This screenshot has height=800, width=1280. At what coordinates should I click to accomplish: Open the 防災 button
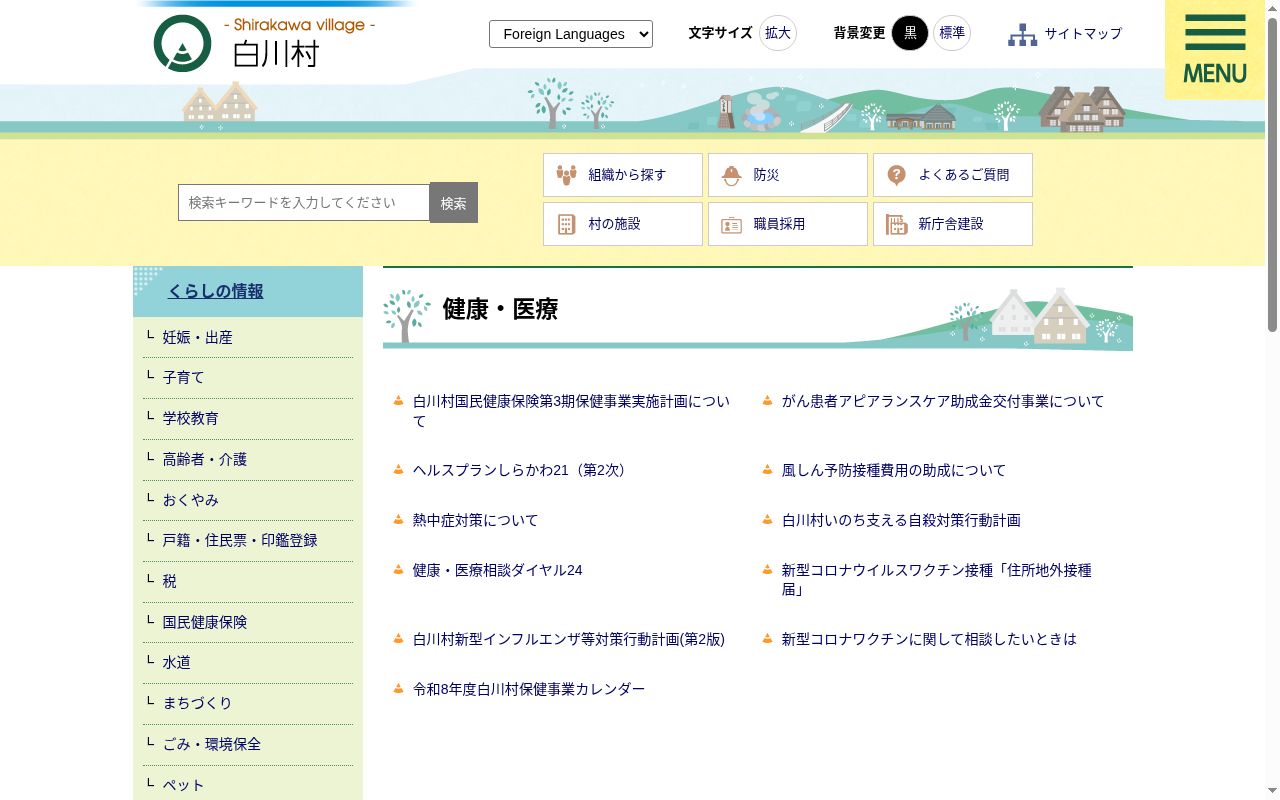point(788,175)
